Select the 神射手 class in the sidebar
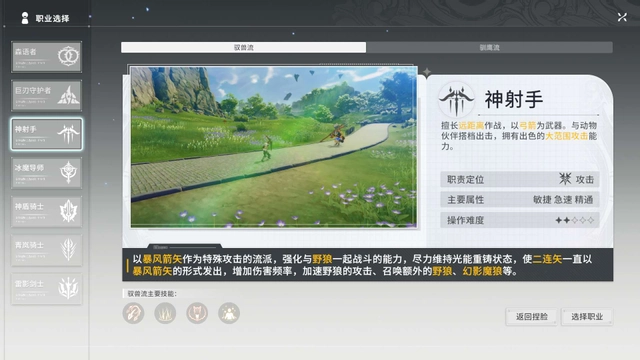 coord(47,134)
